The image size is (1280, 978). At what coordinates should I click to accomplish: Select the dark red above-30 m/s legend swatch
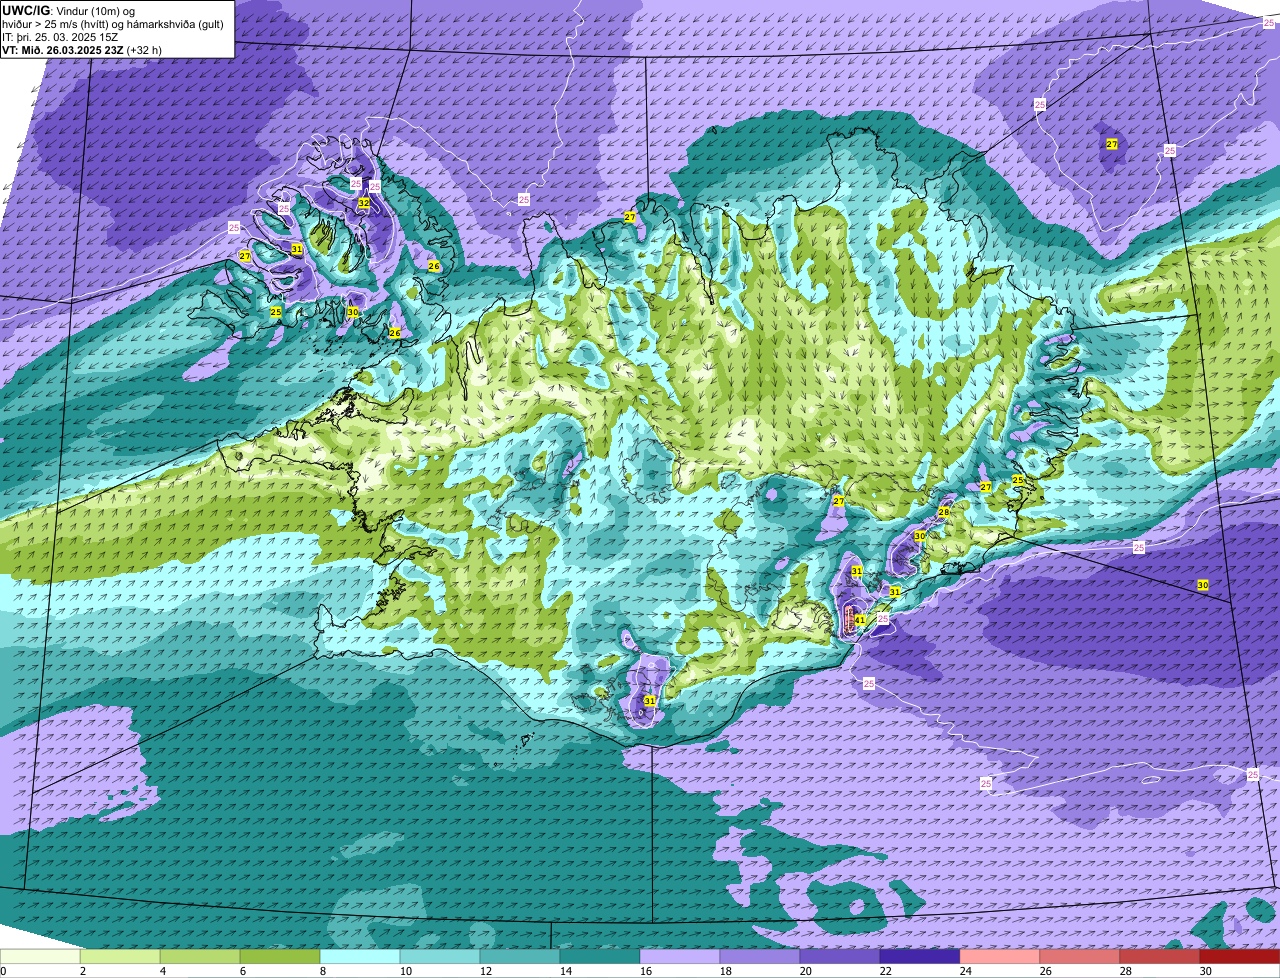1240,956
